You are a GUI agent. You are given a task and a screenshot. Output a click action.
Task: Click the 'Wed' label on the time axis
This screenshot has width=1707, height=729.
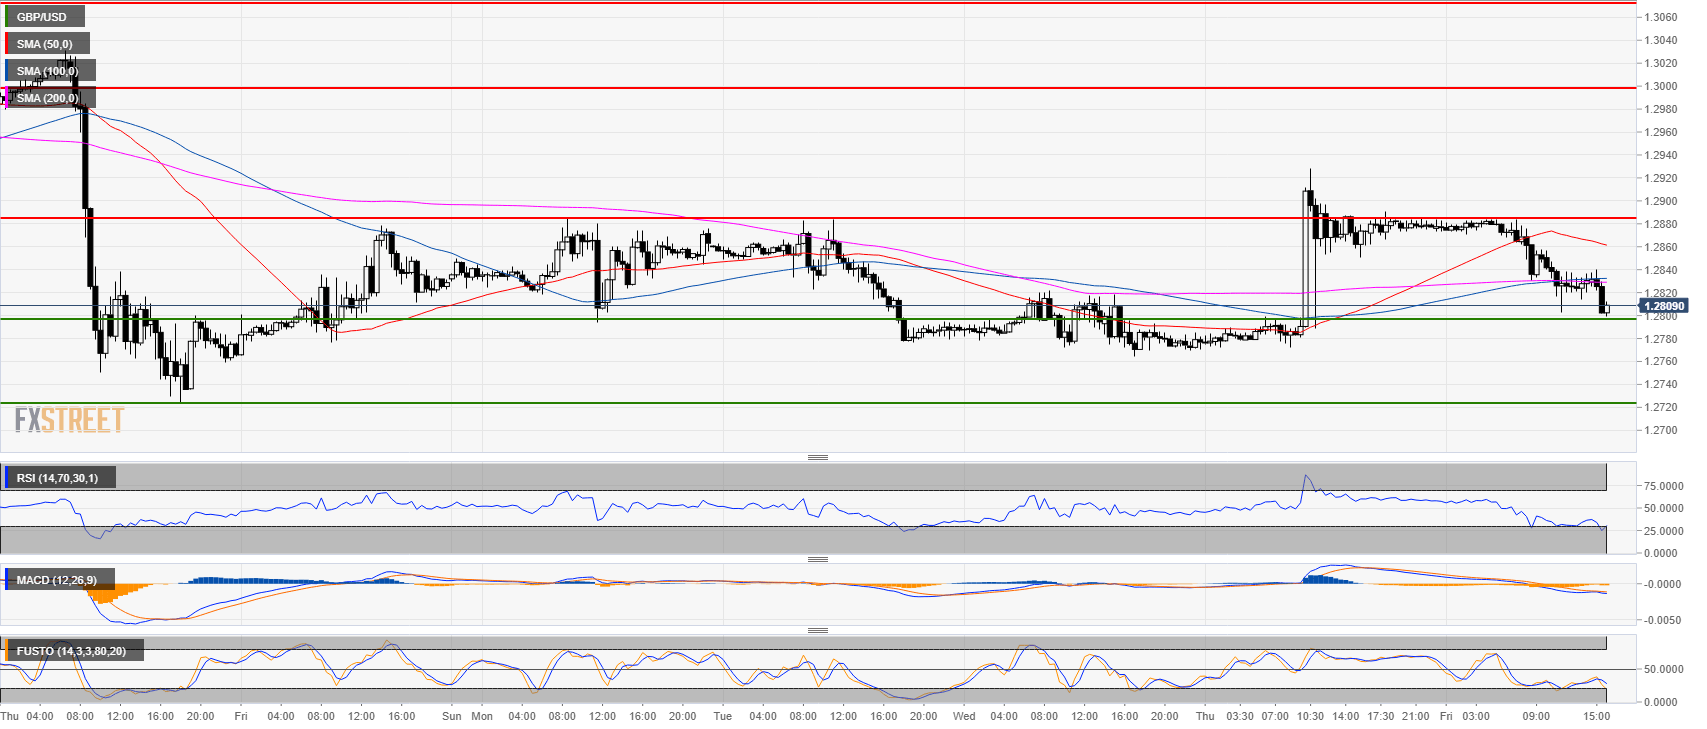tap(964, 716)
